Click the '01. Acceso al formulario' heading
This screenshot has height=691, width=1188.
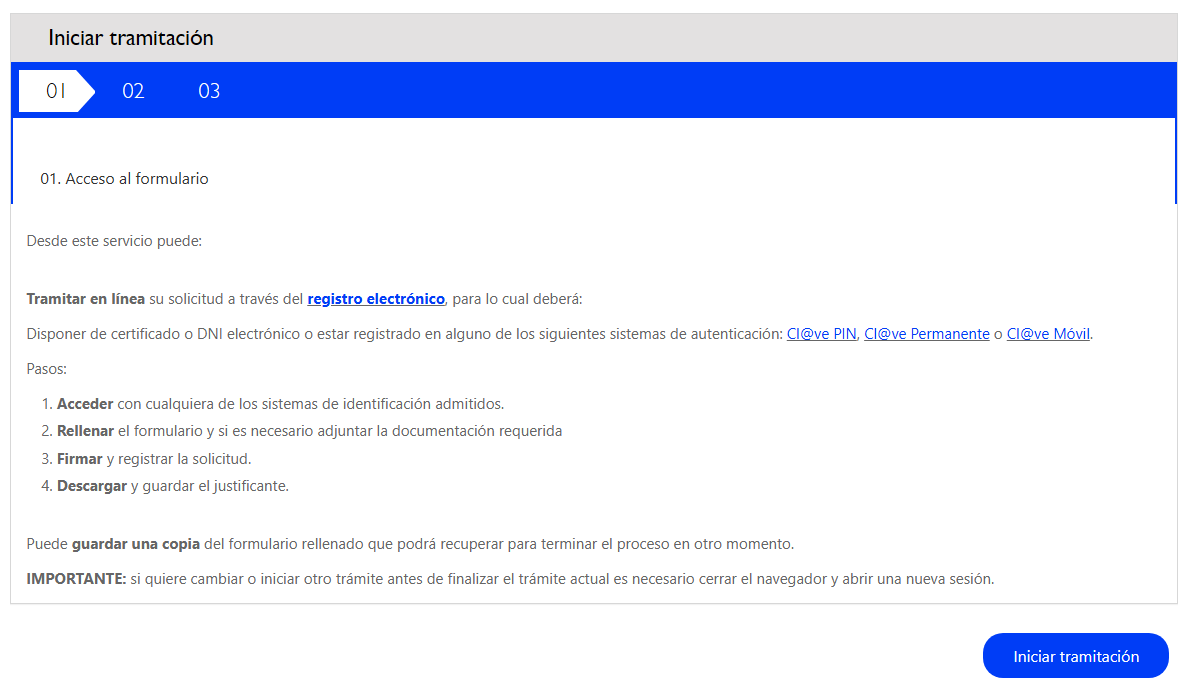(124, 179)
